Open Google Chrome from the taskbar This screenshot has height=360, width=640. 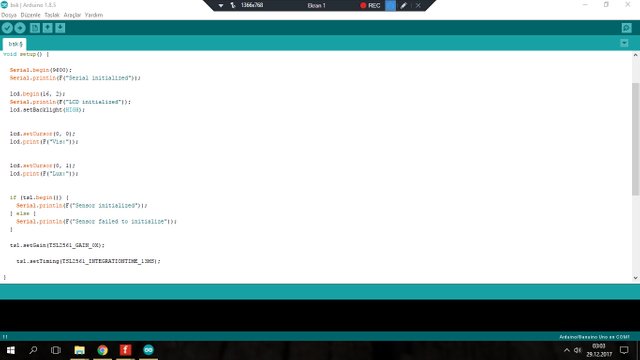(x=102, y=350)
